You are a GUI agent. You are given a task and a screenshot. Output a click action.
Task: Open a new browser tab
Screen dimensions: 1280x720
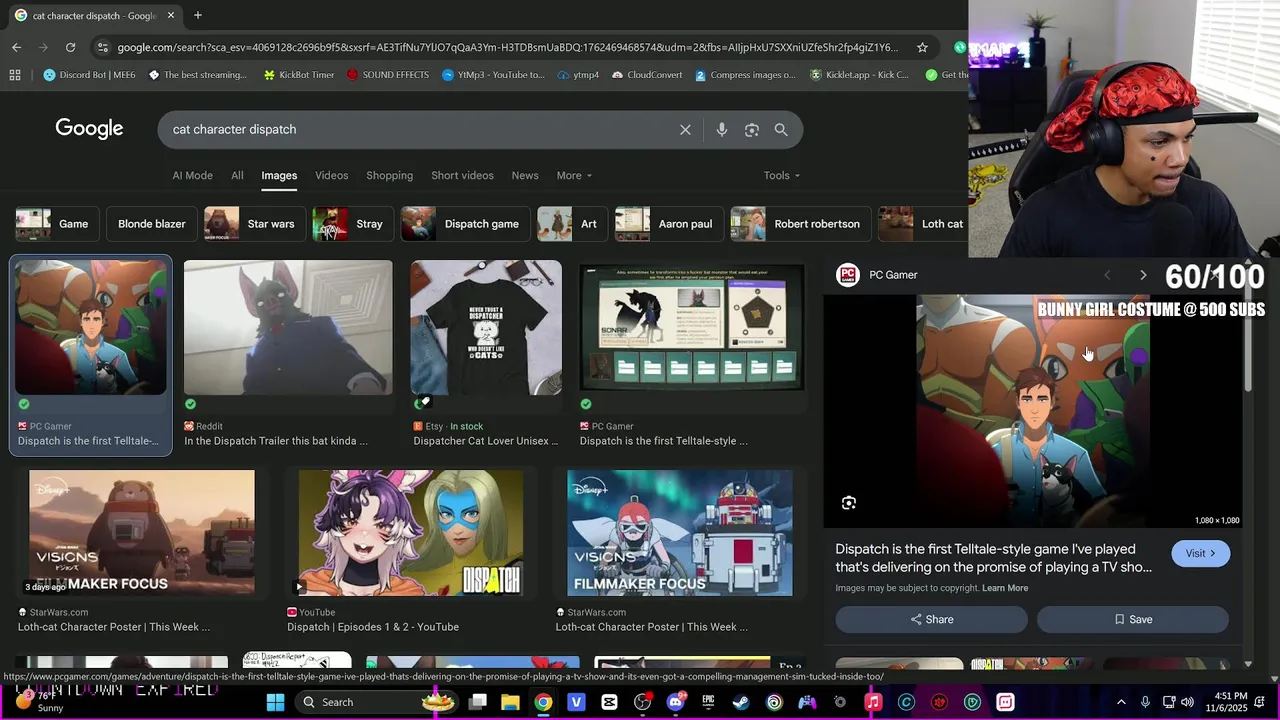198,15
